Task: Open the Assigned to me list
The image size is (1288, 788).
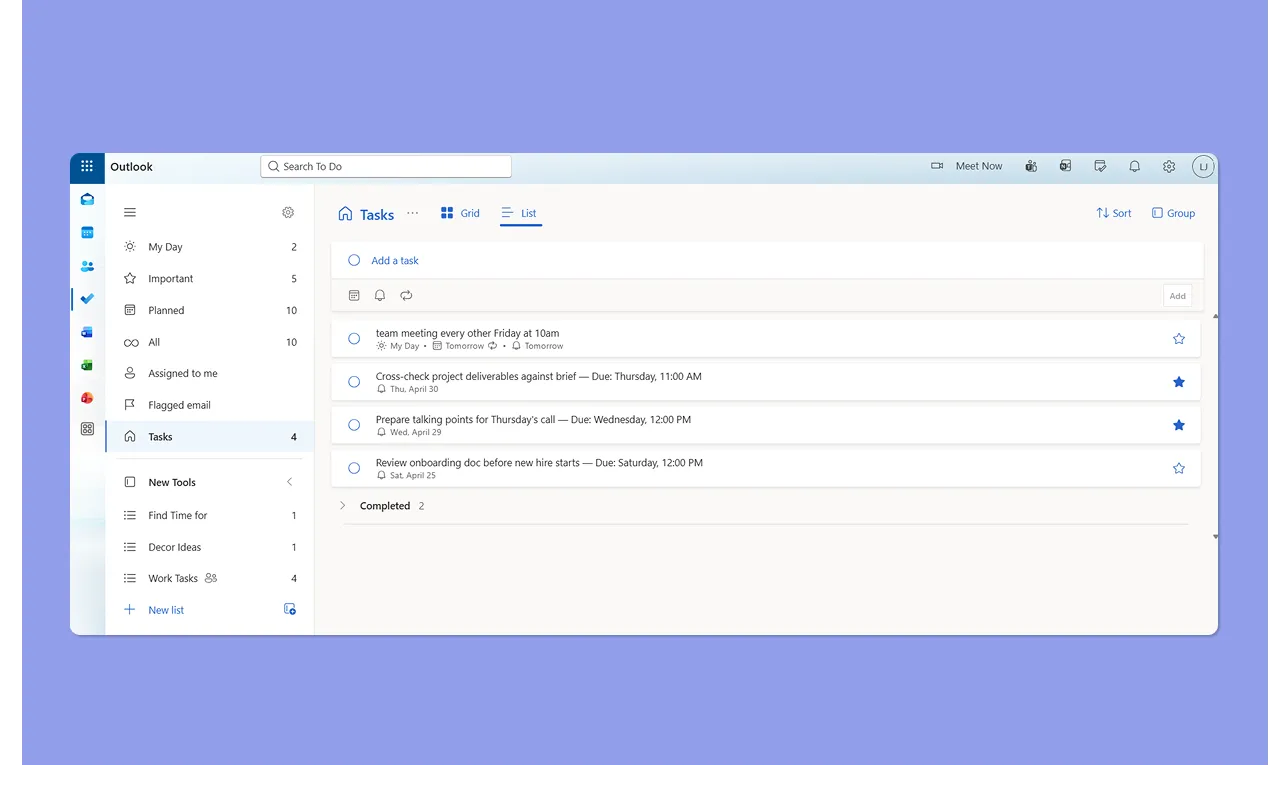Action: click(210, 373)
